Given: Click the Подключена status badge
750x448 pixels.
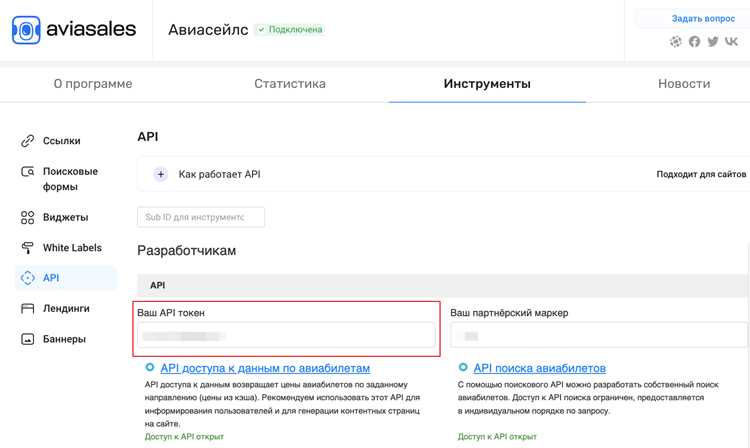Looking at the screenshot, I should 290,30.
